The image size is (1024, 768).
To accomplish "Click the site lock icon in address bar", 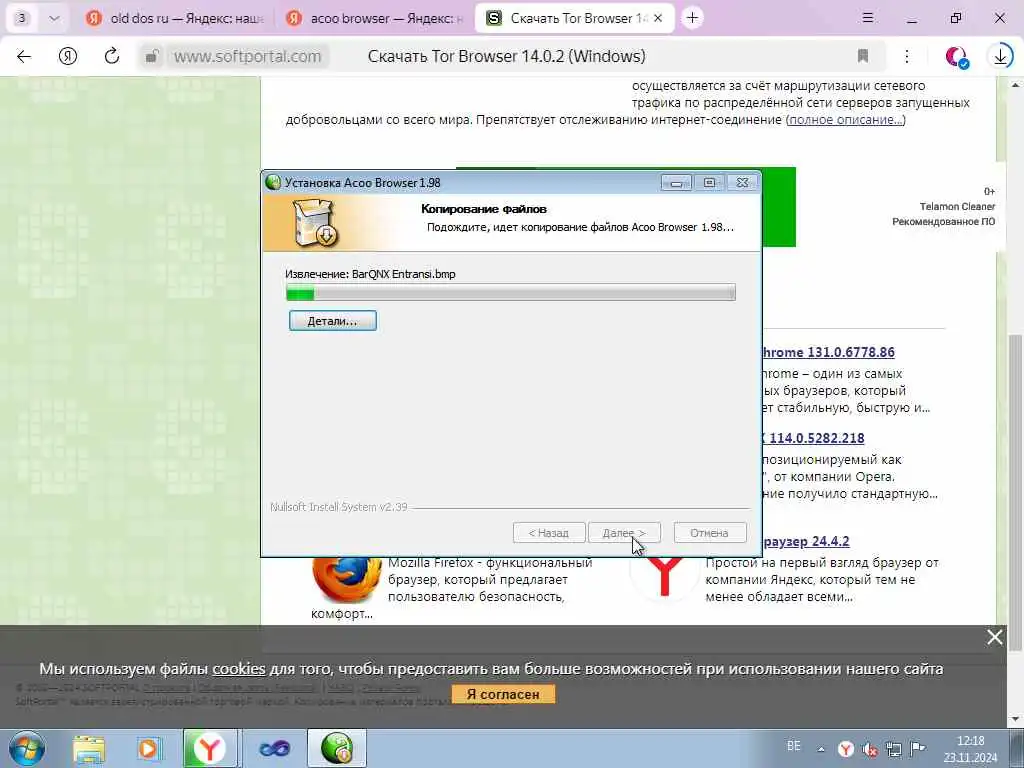I will tap(151, 56).
